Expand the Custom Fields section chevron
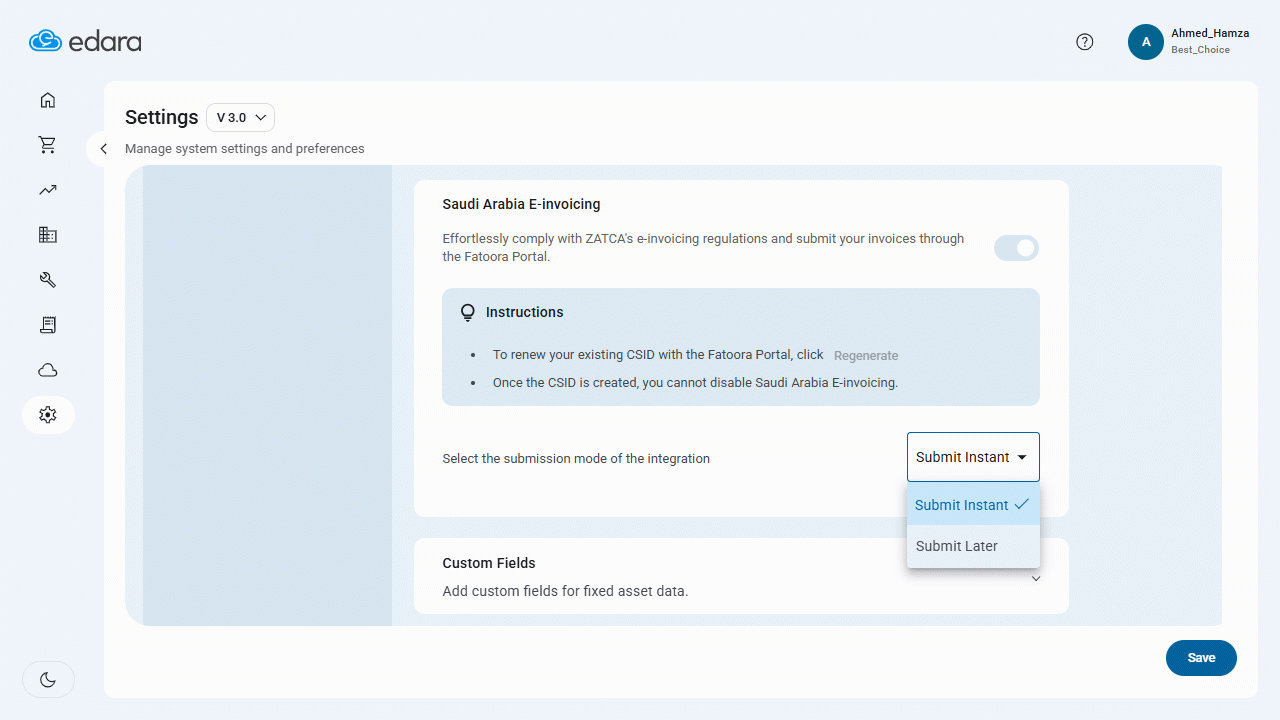The image size is (1280, 720). pos(1036,578)
